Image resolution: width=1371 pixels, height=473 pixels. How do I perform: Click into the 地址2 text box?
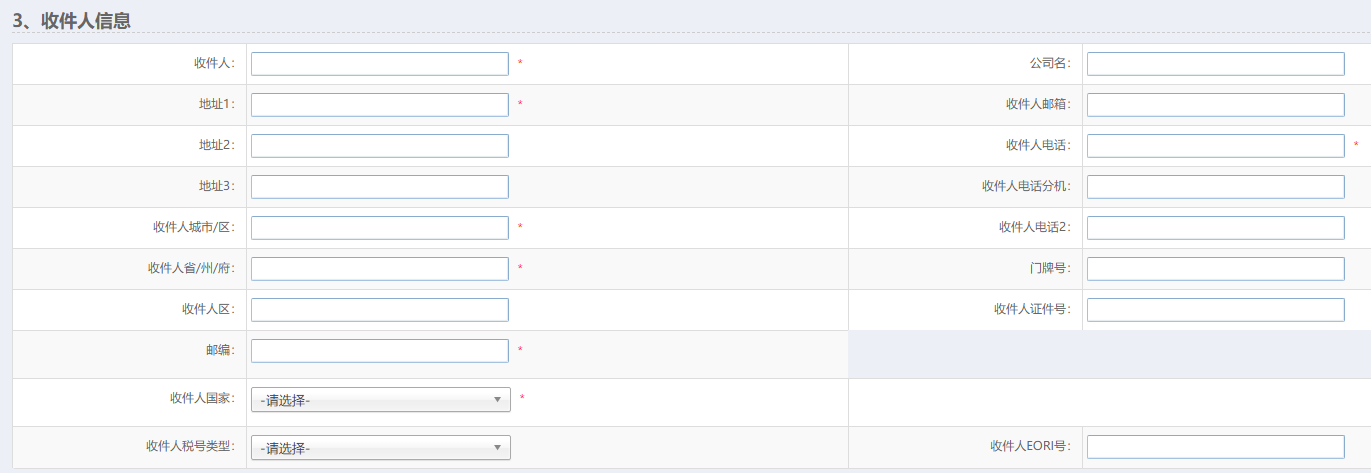click(379, 146)
